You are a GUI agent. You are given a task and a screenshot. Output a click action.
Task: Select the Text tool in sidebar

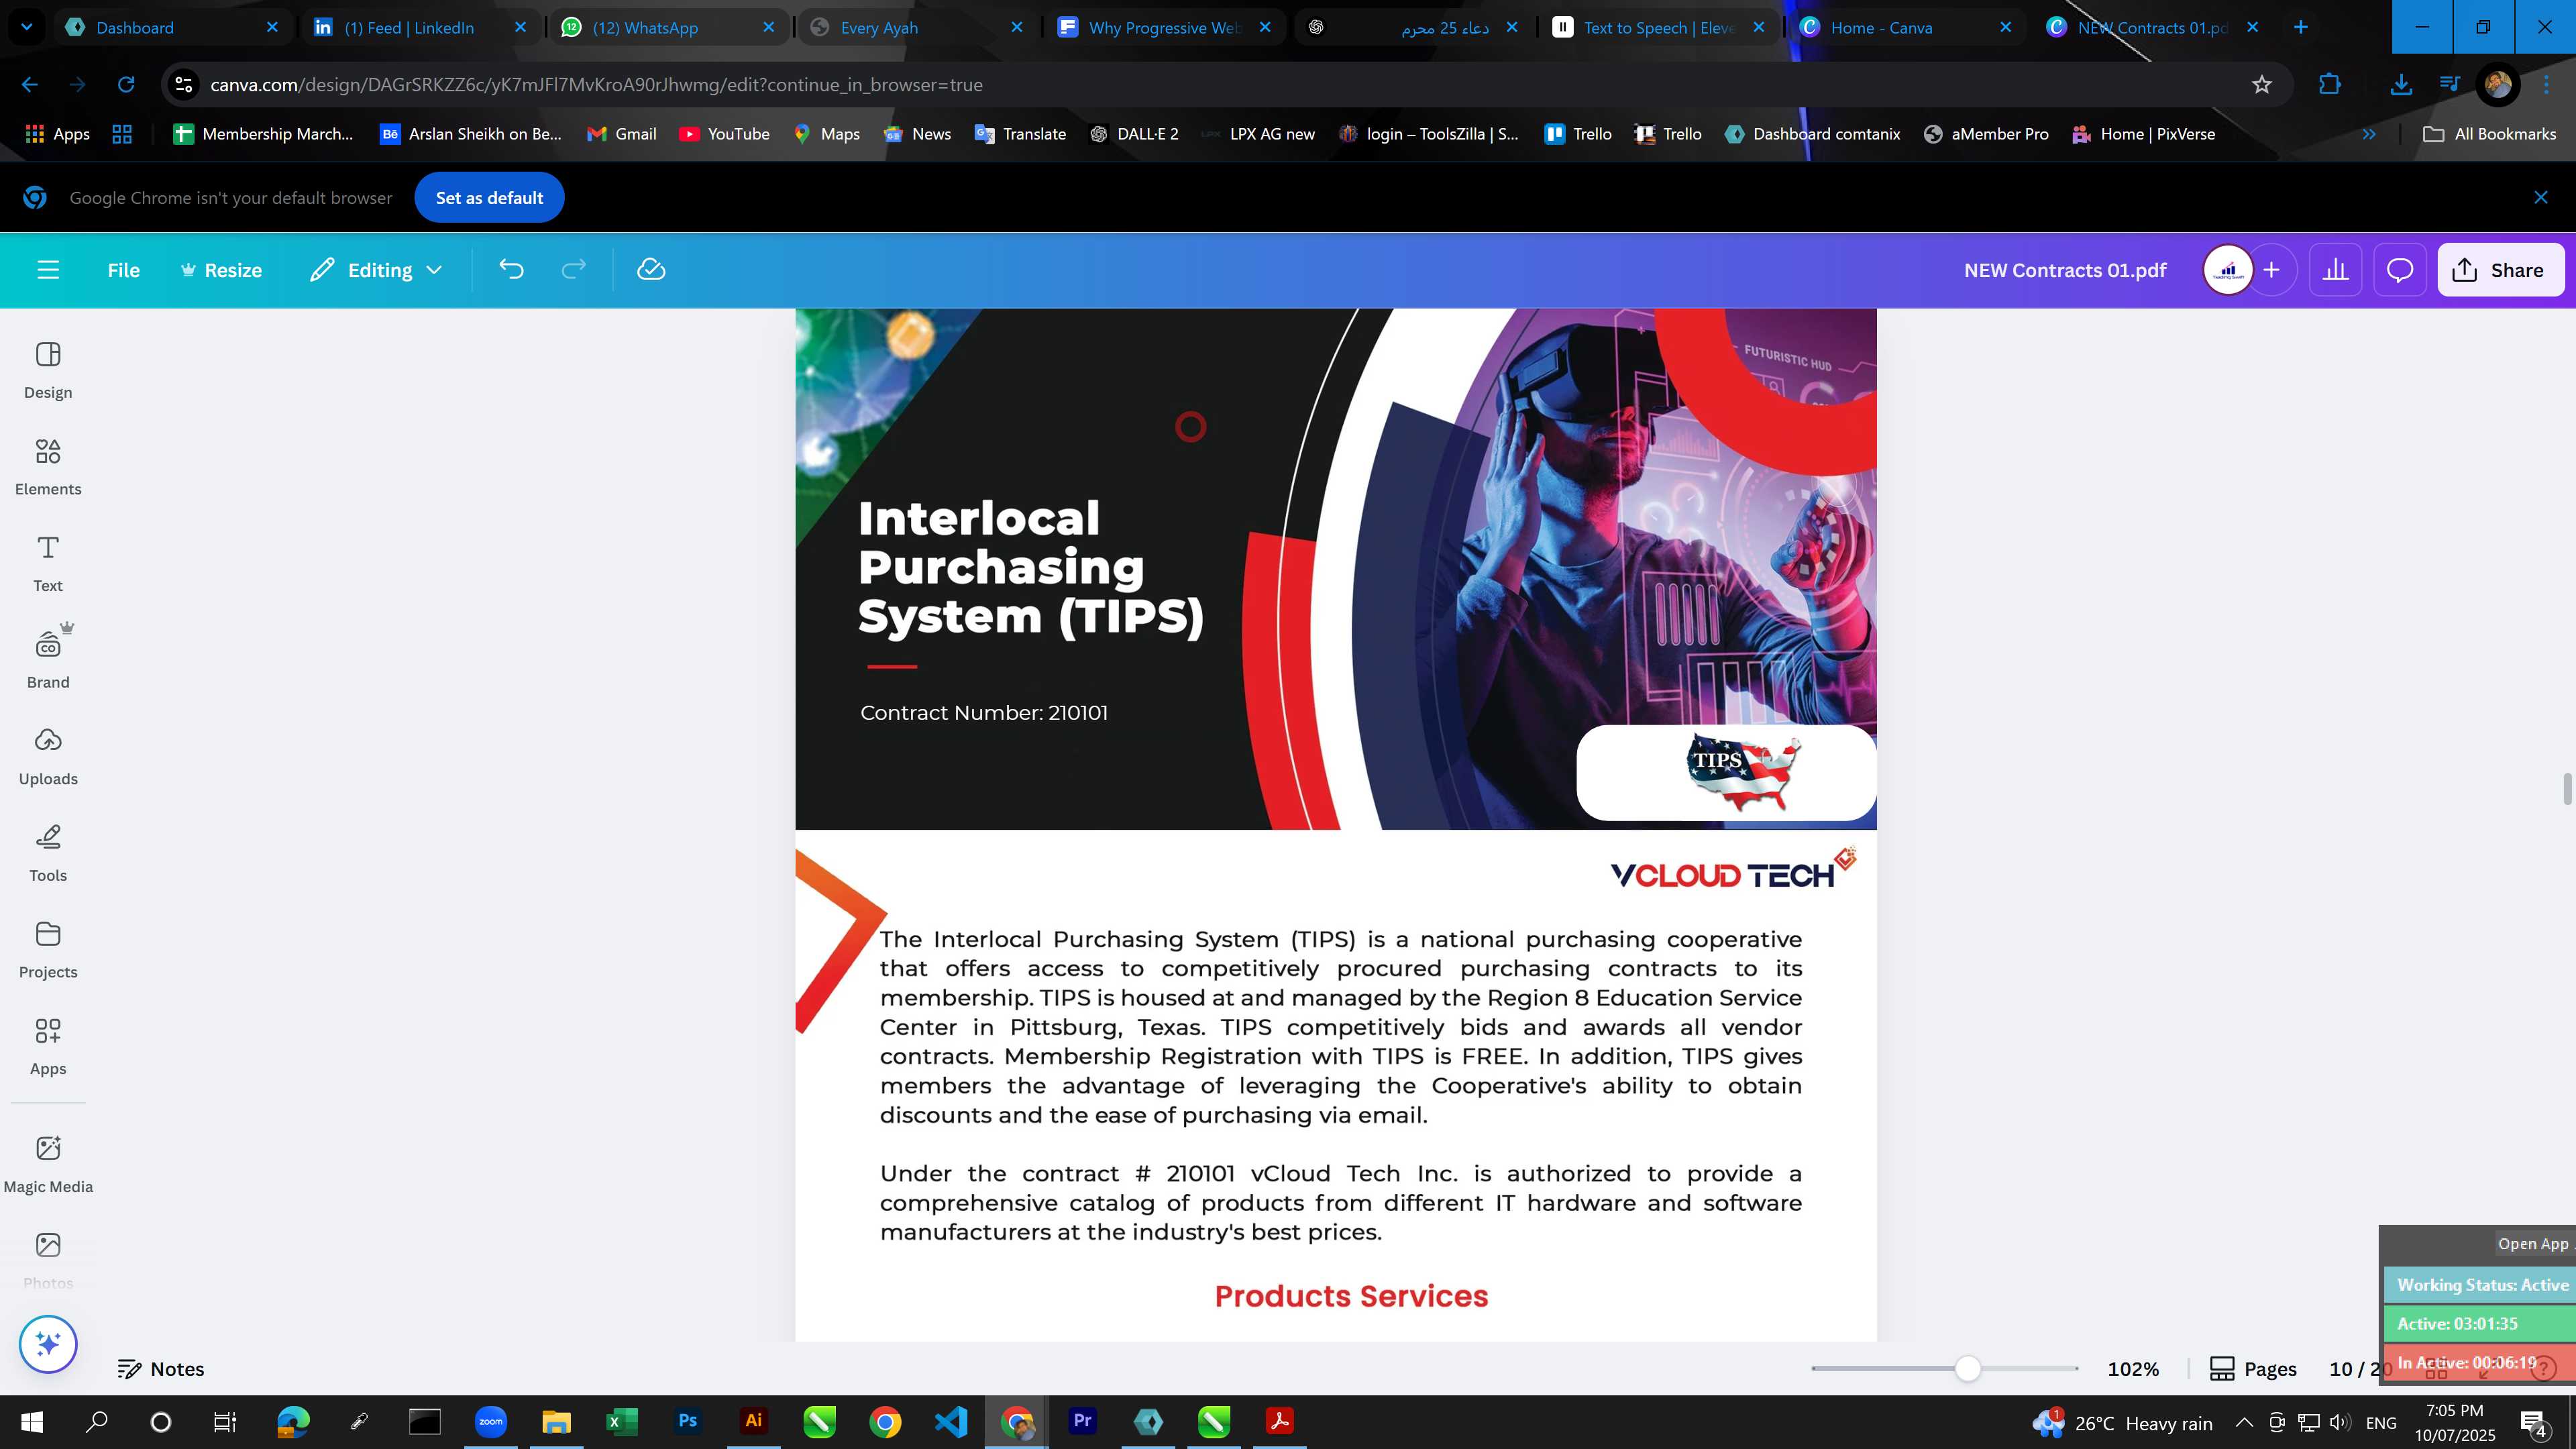pos(48,564)
